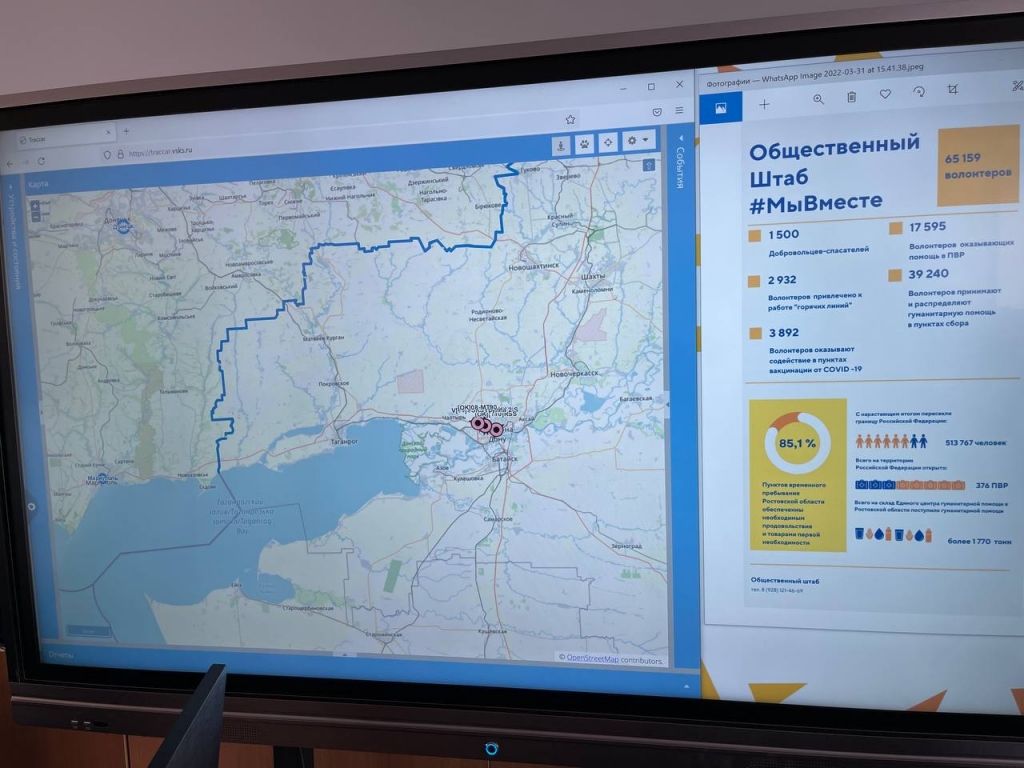Click the 65 159 волонтеров orange box

(x=978, y=165)
